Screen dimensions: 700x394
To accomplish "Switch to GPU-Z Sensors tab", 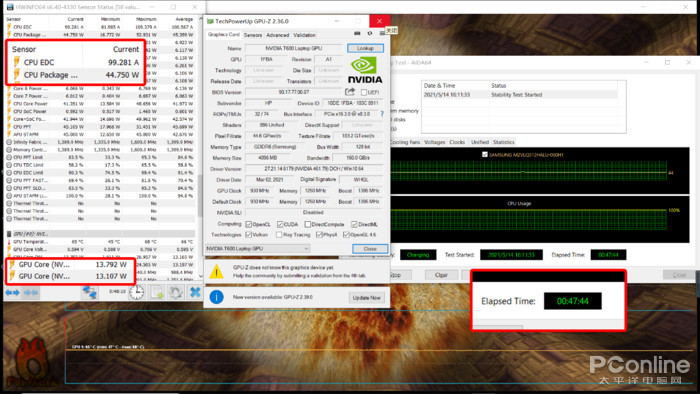I will pos(253,35).
